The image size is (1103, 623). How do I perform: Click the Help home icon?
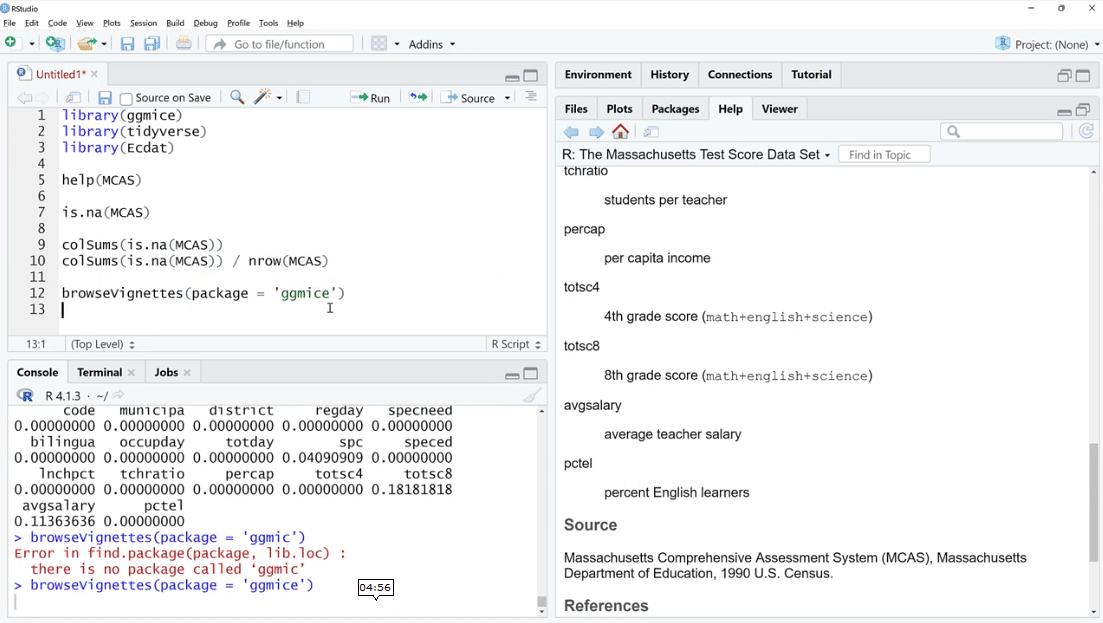(620, 131)
